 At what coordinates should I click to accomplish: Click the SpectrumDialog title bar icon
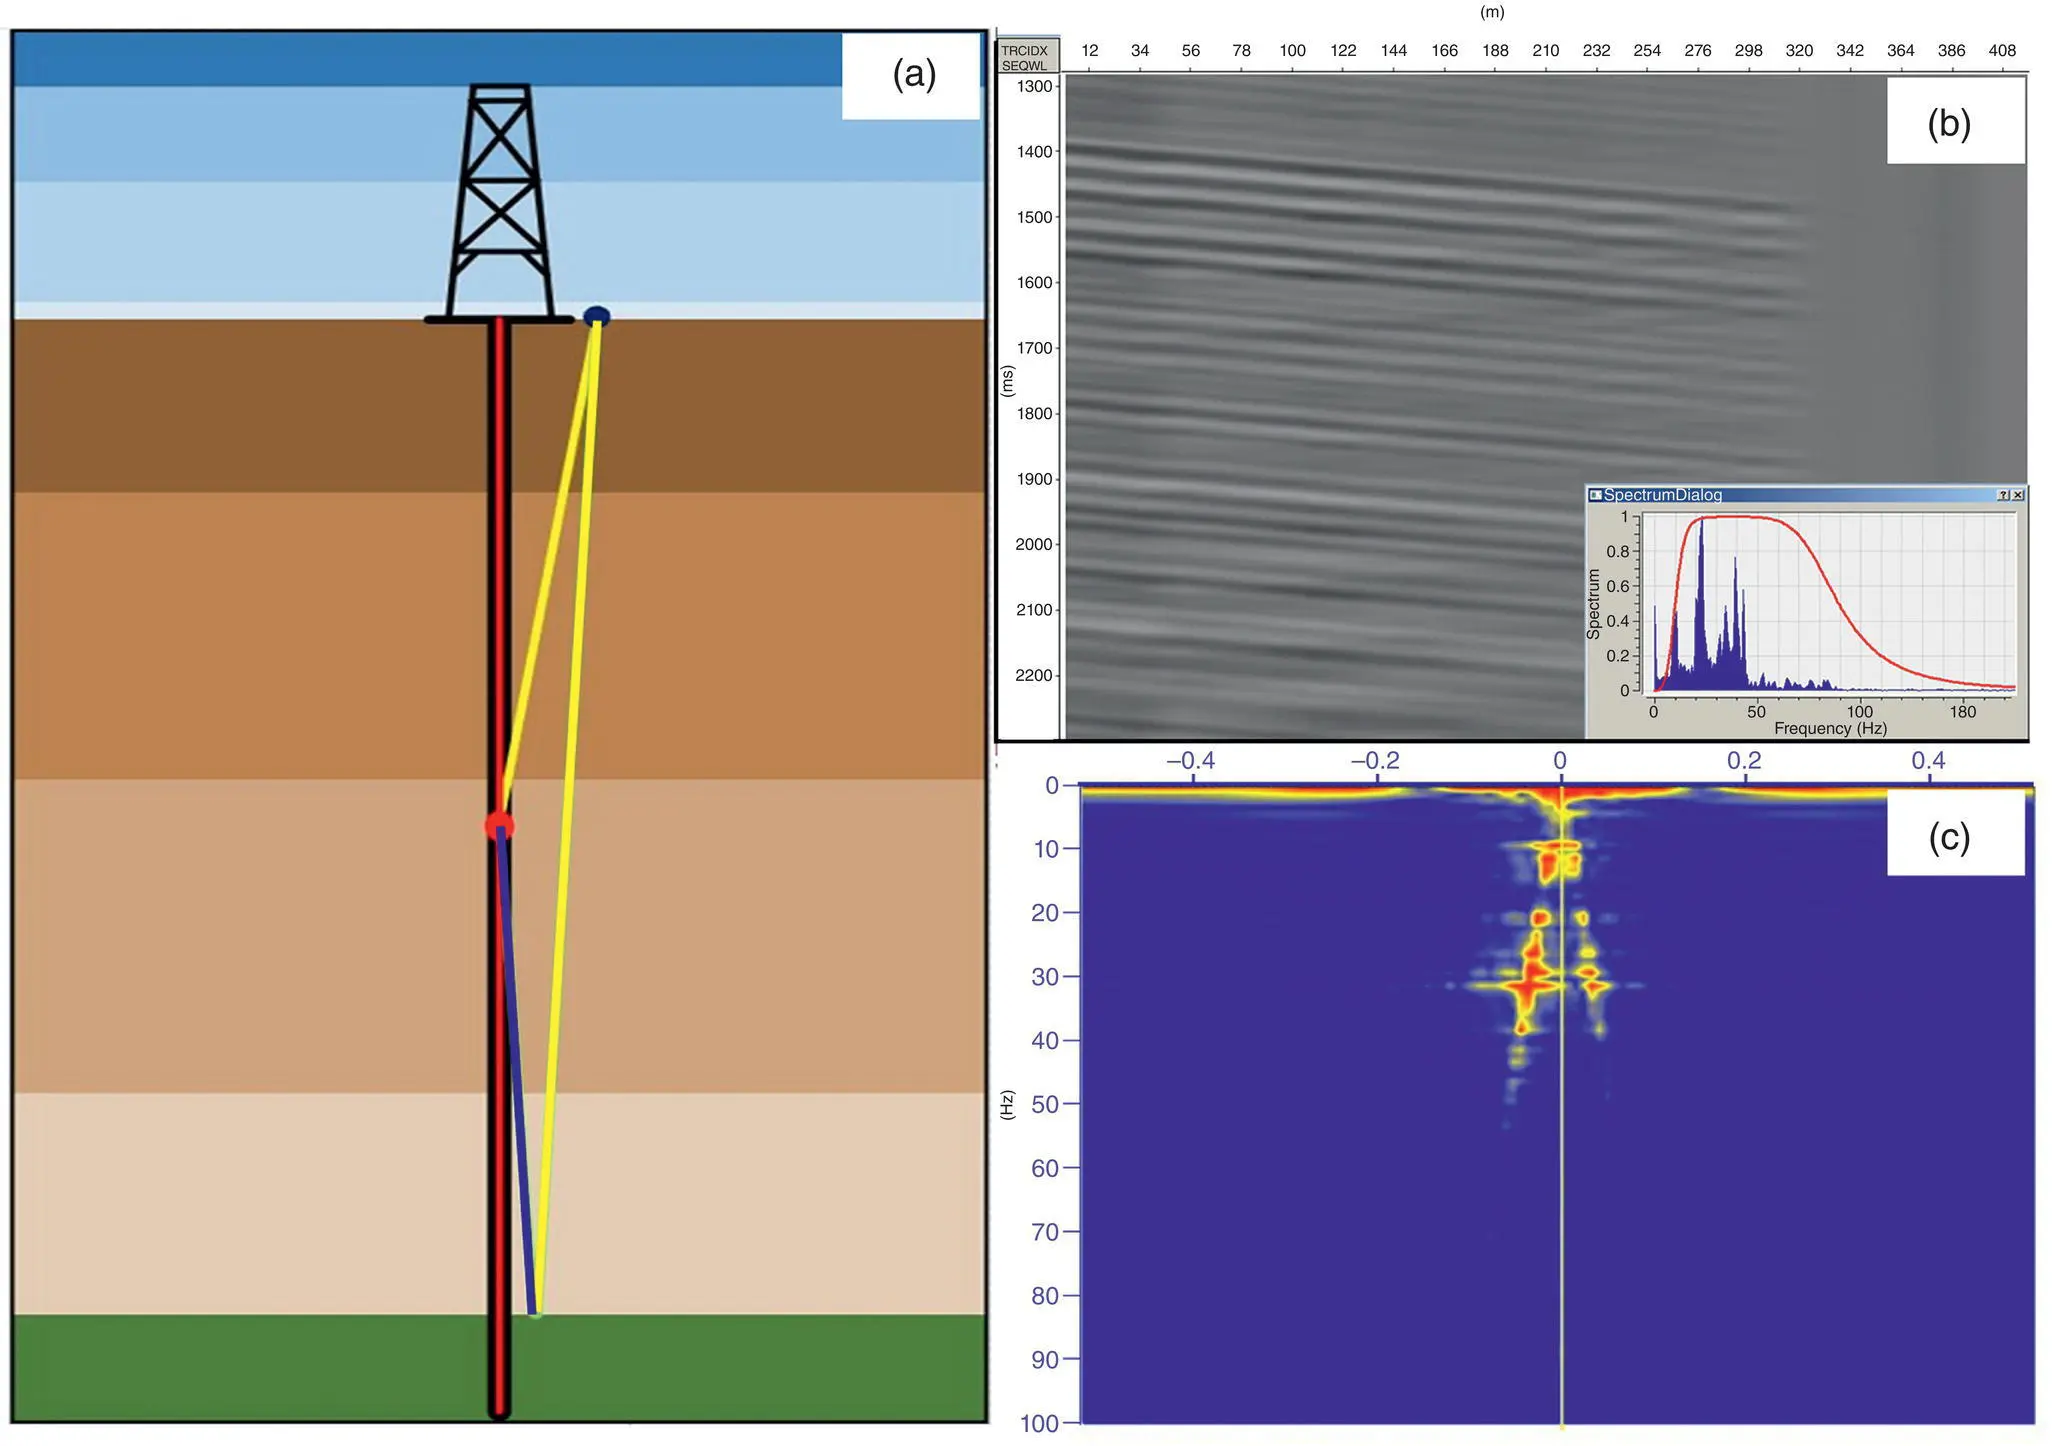[1596, 495]
